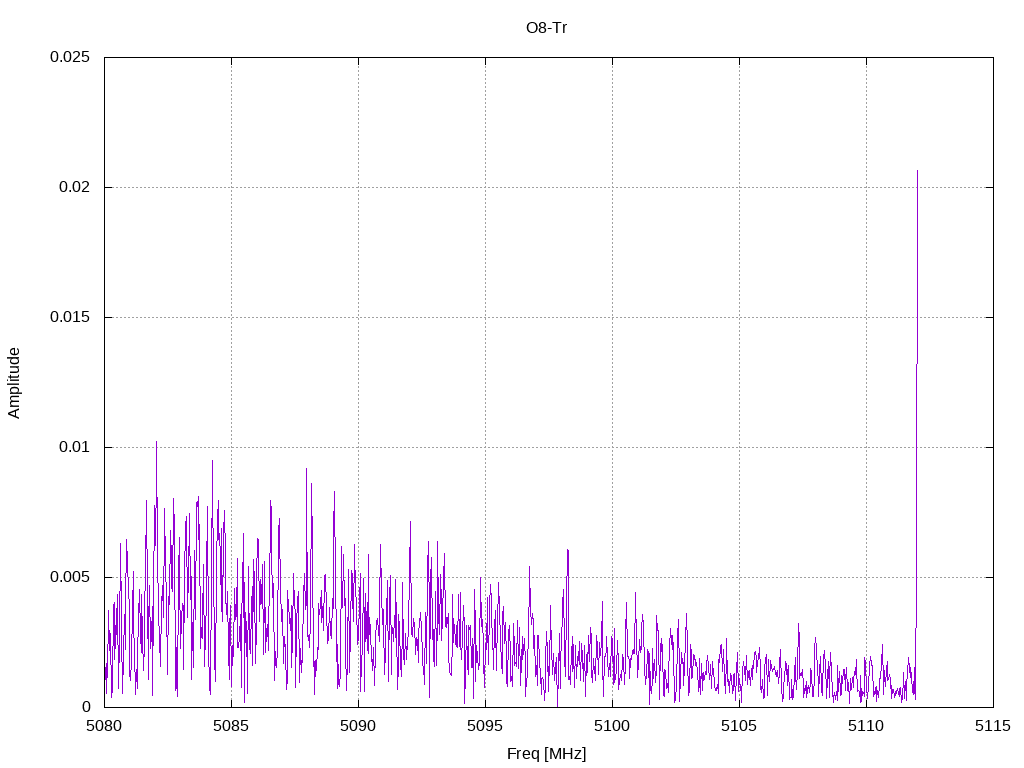Click the Freq [MHz] x-axis label

[546, 754]
